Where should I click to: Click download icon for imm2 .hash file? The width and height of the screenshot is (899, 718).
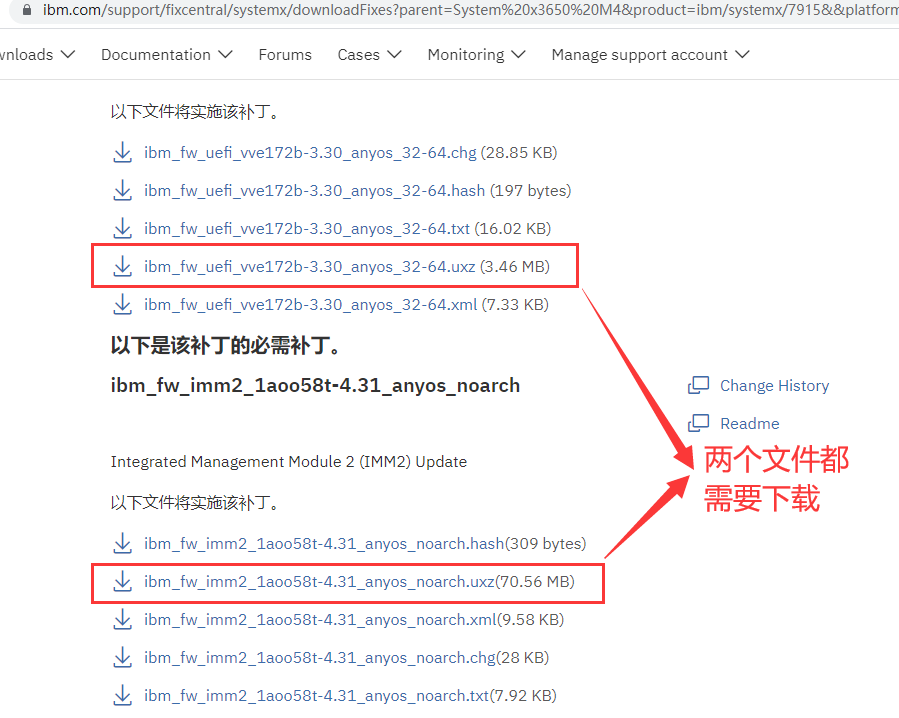pos(122,543)
